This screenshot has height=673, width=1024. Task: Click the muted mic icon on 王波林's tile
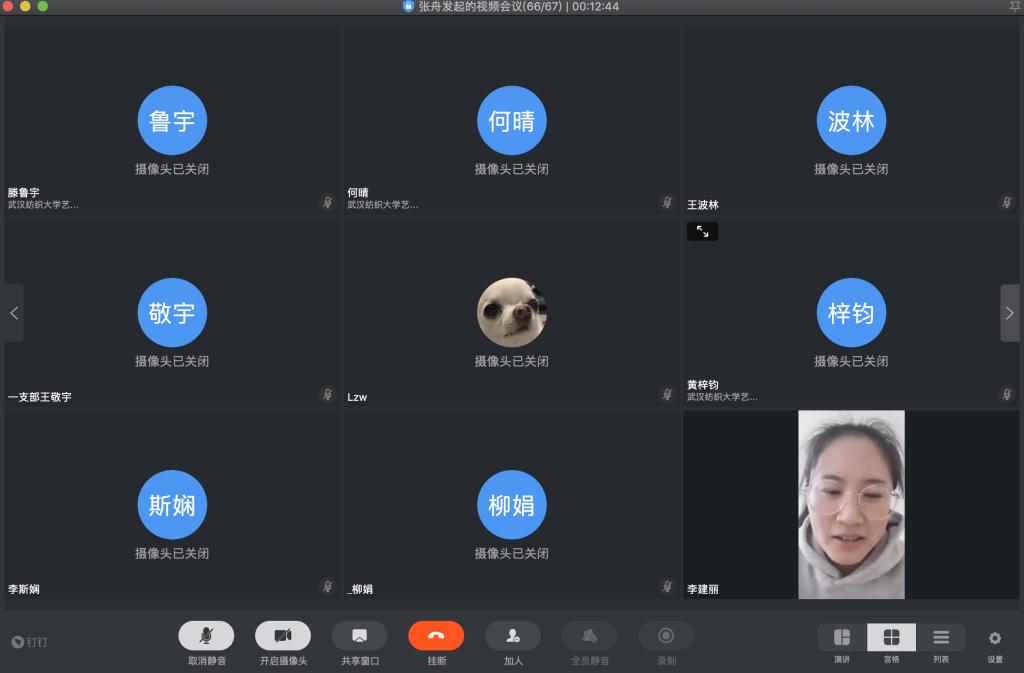click(x=1006, y=202)
